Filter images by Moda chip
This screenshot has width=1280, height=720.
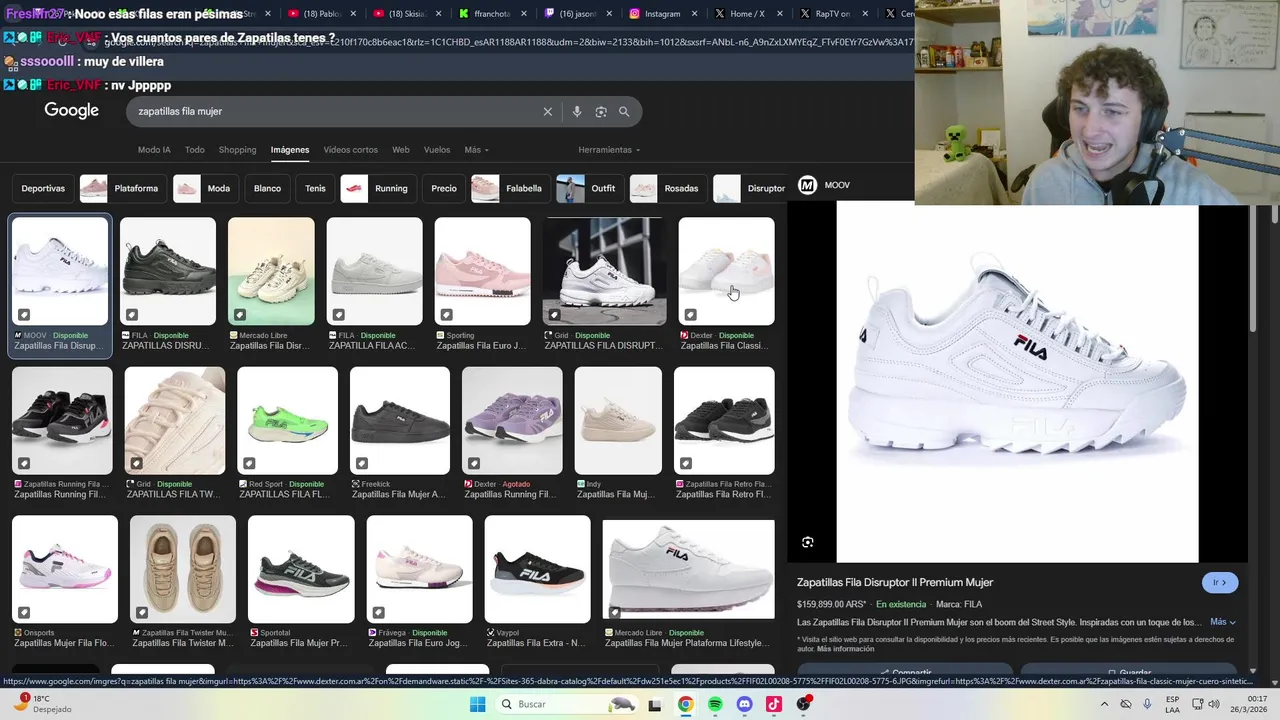[x=206, y=188]
